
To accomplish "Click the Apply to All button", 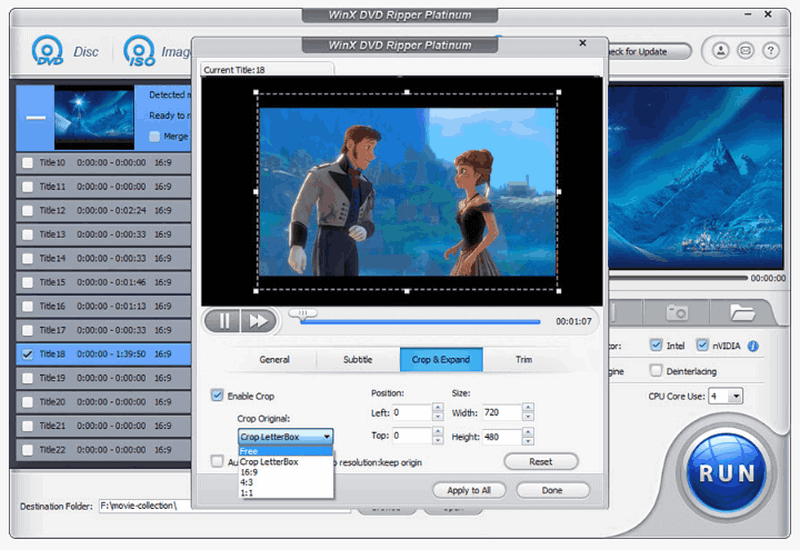I will point(469,490).
